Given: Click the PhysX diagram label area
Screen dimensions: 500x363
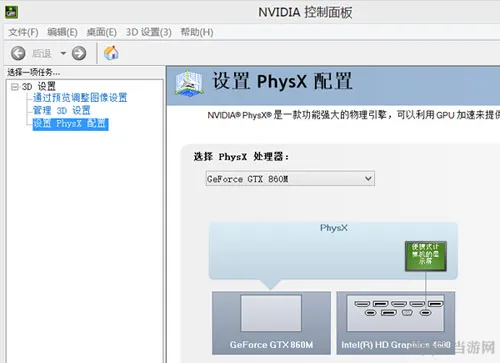Looking at the screenshot, I should point(333,228).
